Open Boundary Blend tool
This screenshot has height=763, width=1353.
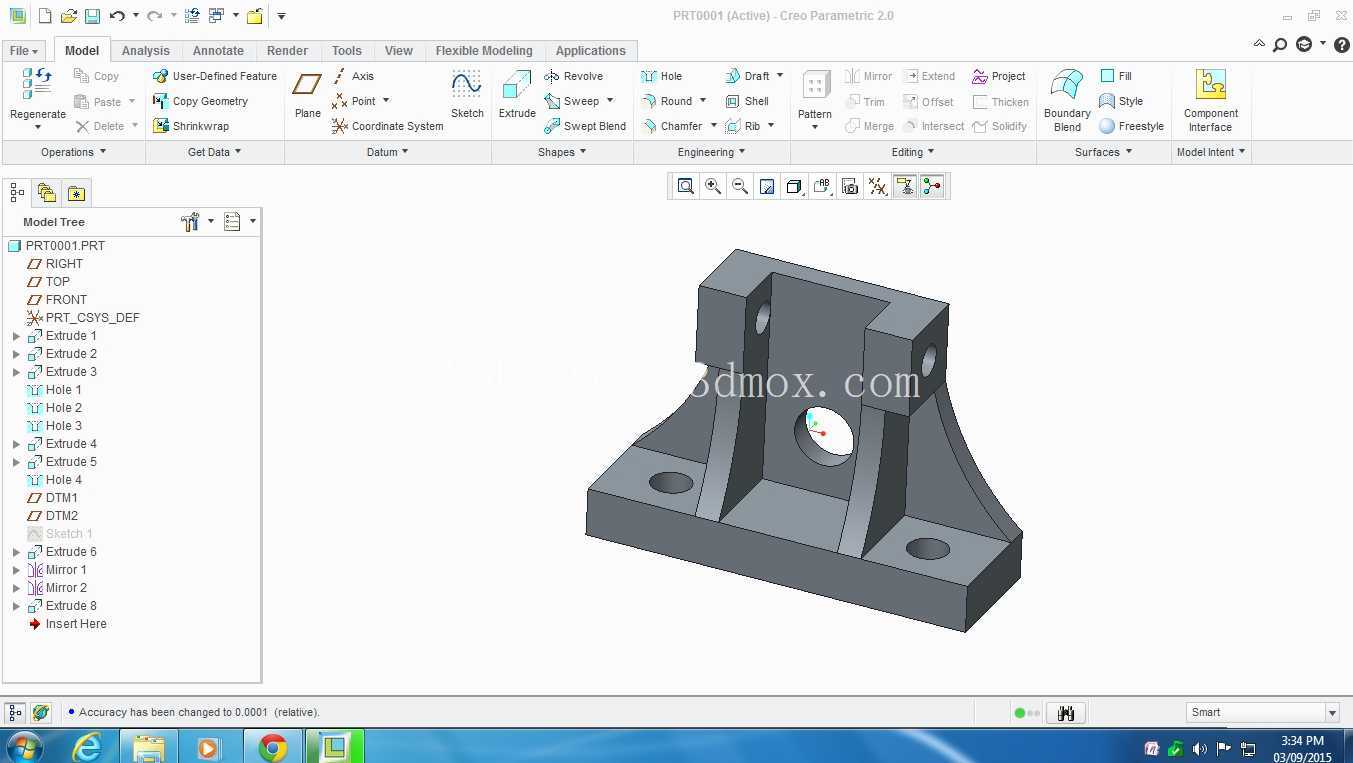[x=1067, y=100]
